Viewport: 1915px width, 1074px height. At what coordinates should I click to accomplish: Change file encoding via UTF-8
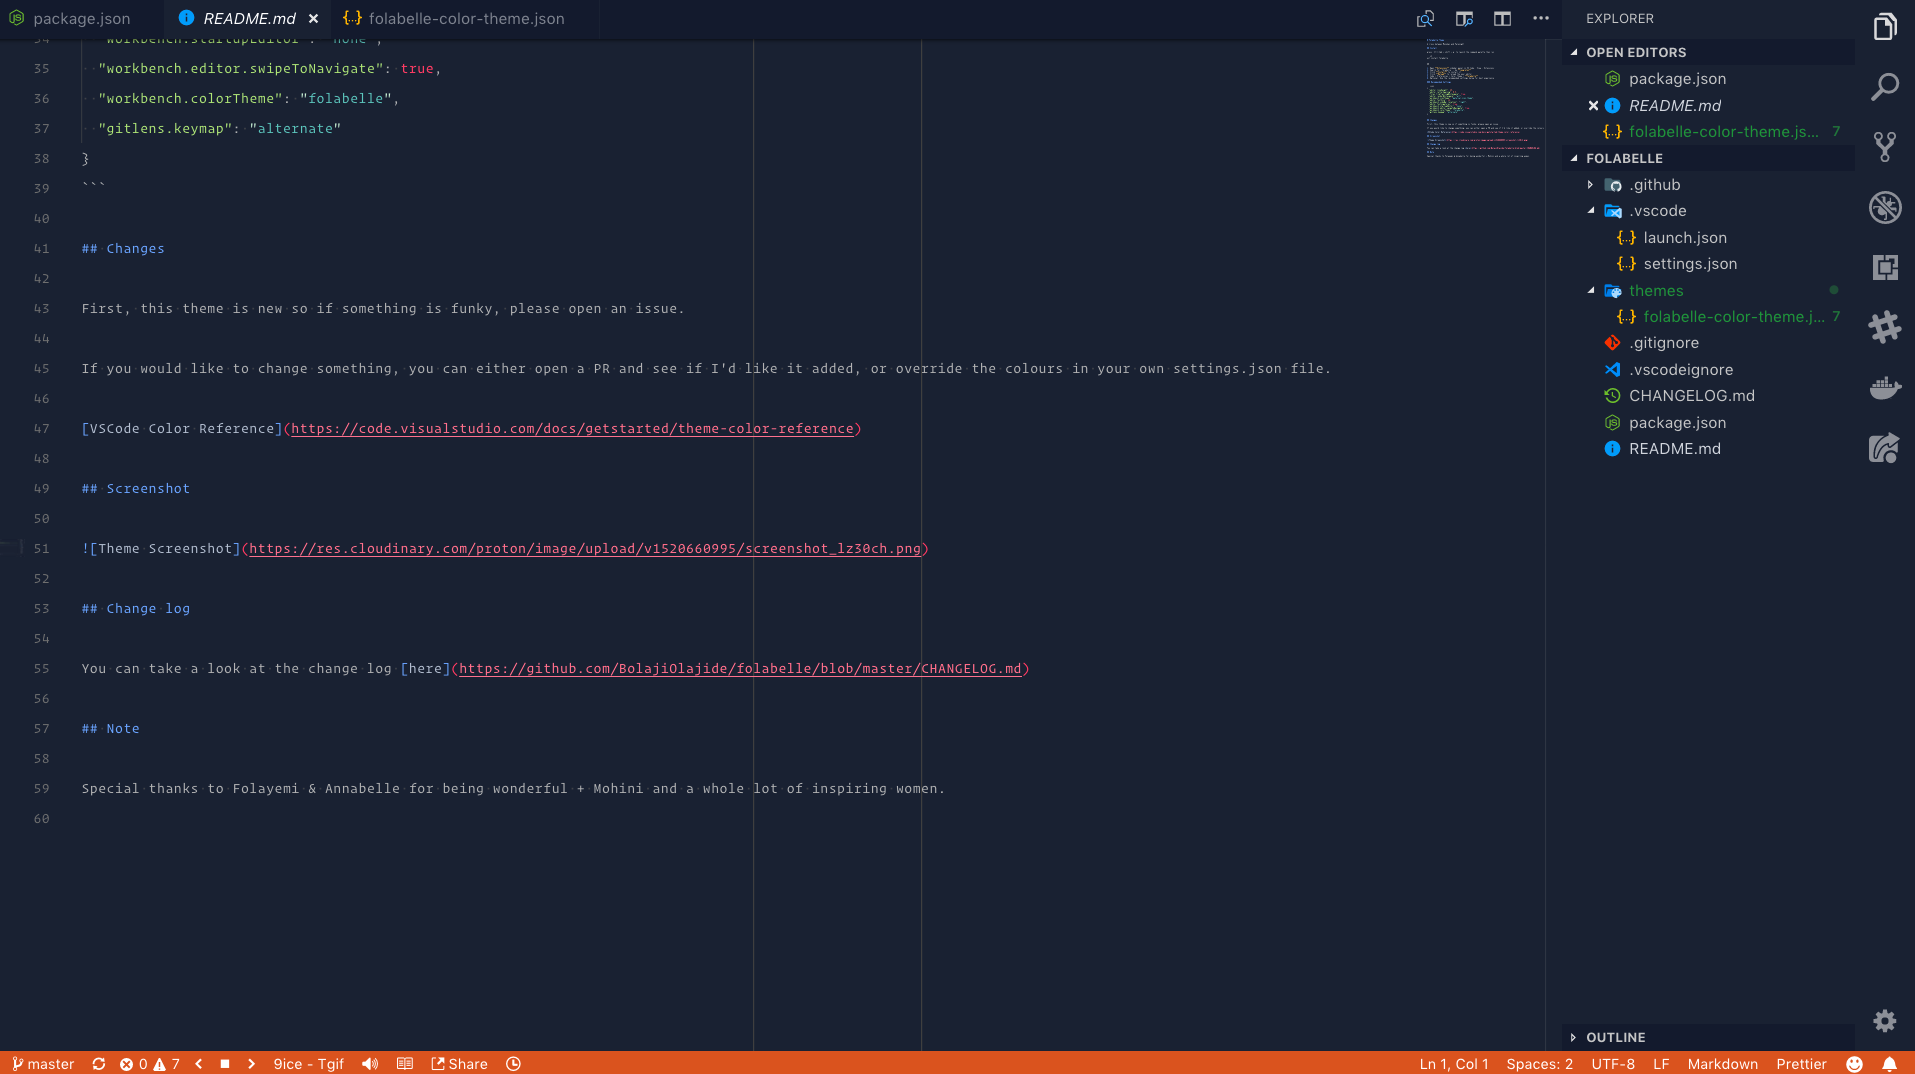click(1613, 1064)
